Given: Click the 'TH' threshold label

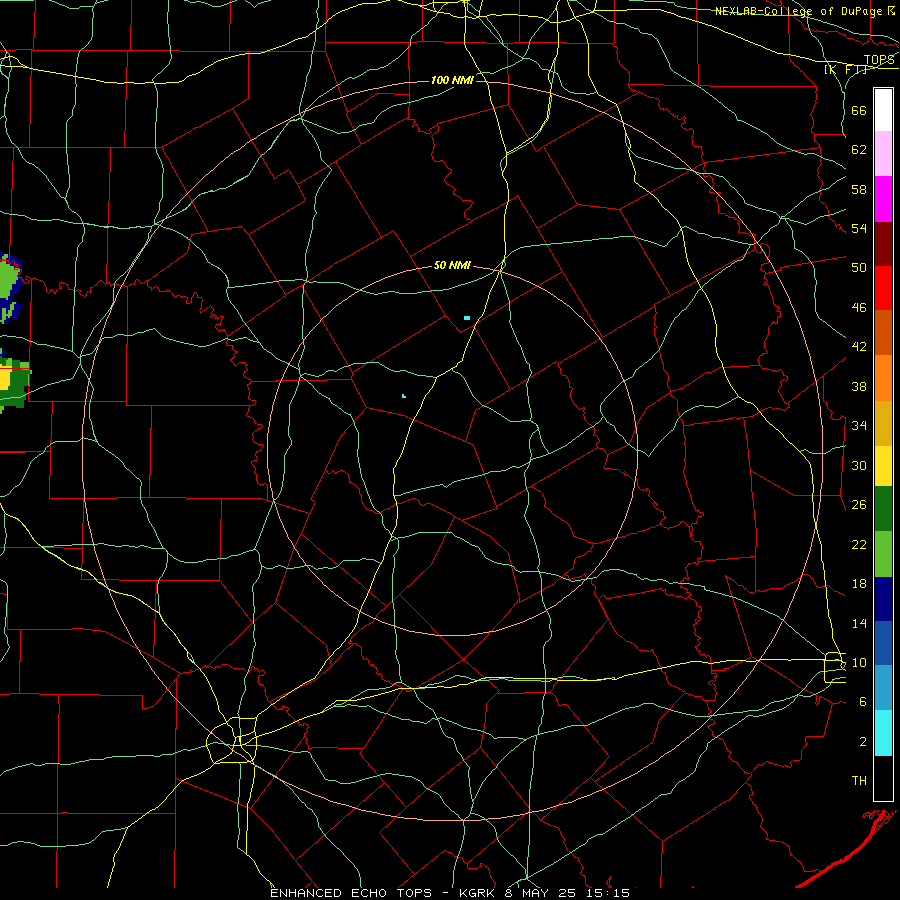Looking at the screenshot, I should point(859,781).
